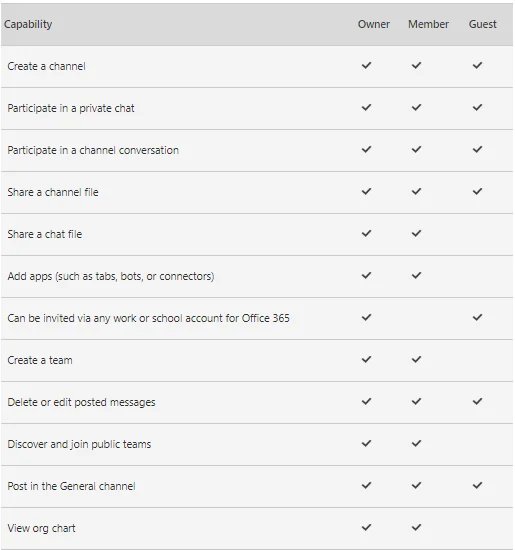Viewport: 515px width, 550px height.
Task: Click Member checkmark for Participate in a private chat
Action: tap(416, 107)
